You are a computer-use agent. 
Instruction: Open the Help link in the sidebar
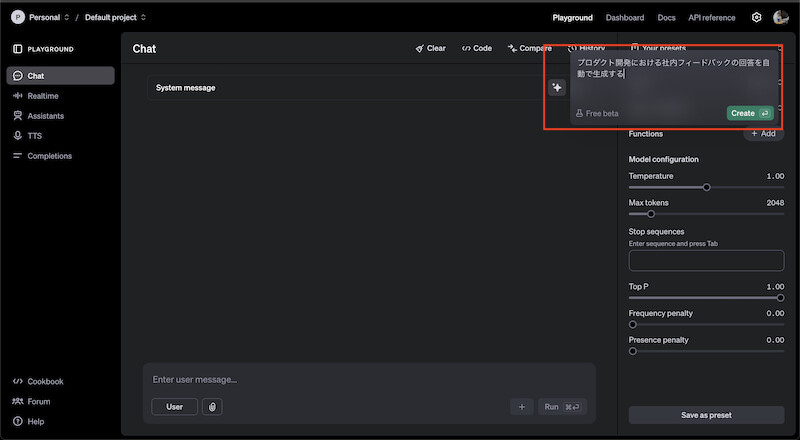35,421
